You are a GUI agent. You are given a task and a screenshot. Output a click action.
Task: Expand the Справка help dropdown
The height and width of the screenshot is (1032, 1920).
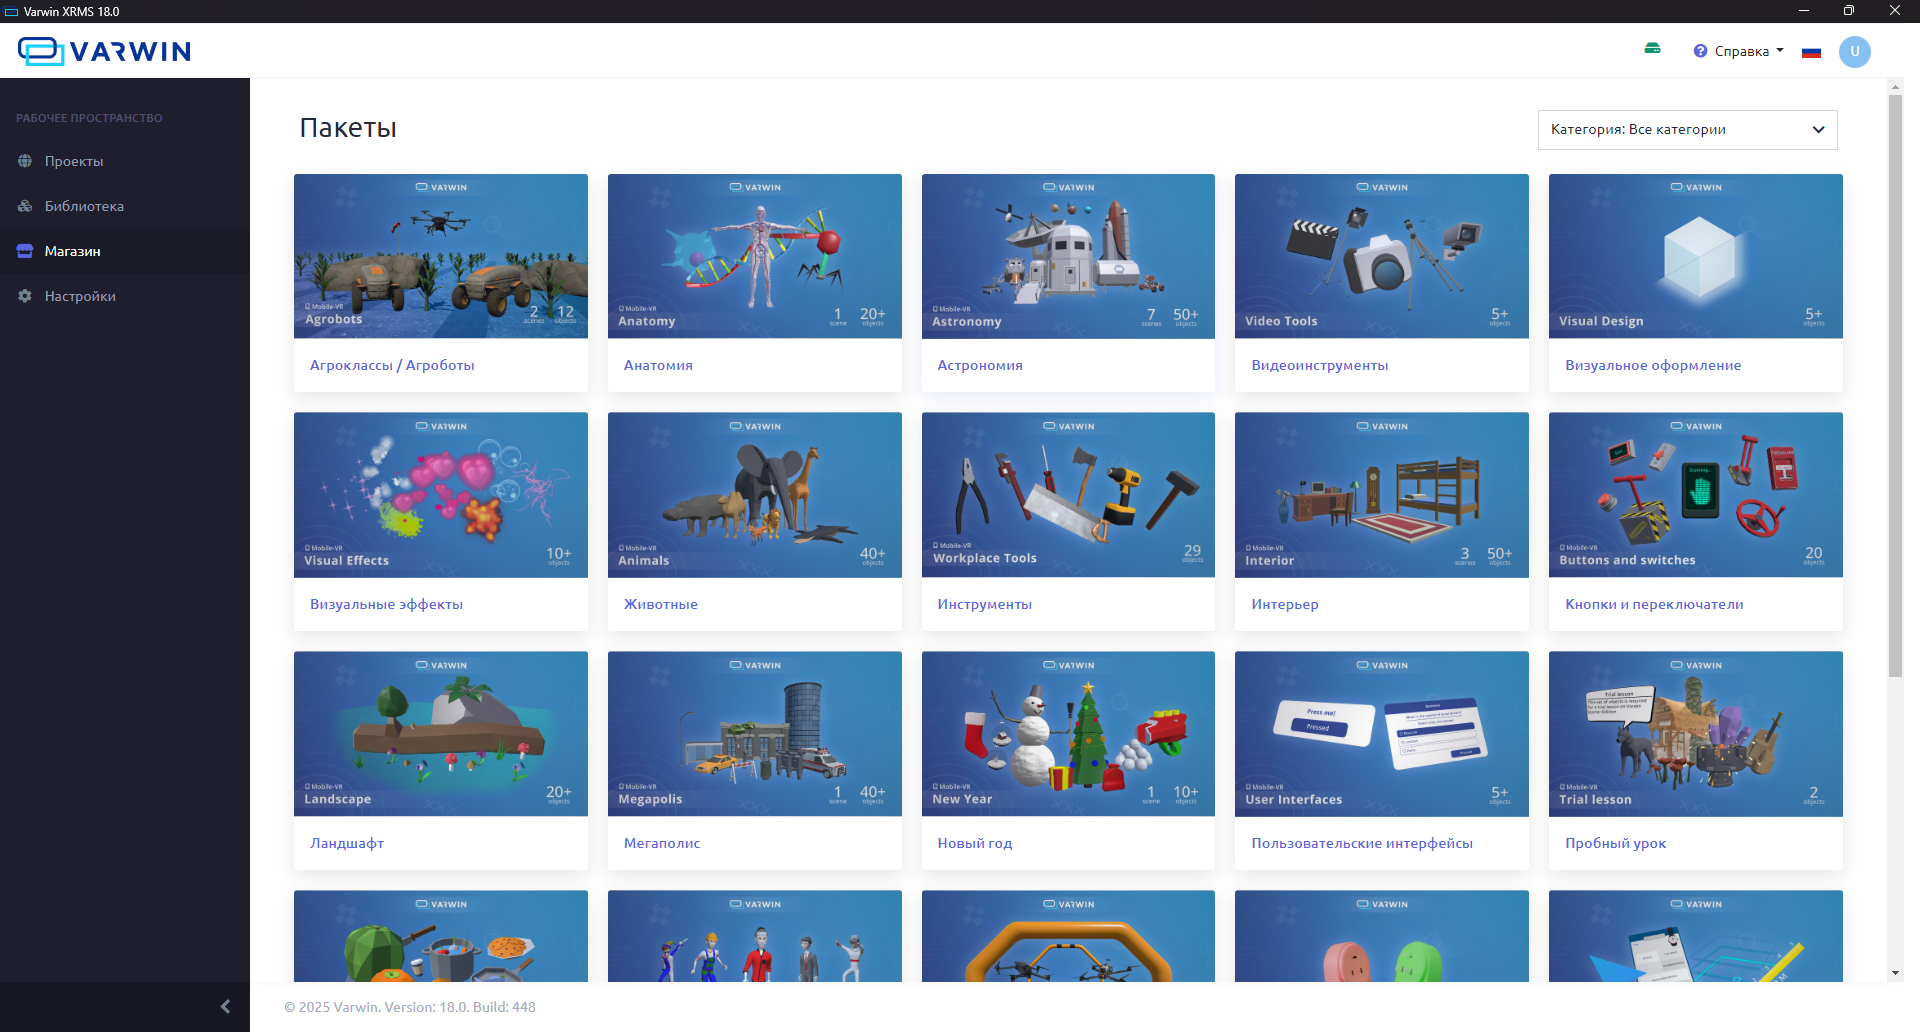[1739, 52]
